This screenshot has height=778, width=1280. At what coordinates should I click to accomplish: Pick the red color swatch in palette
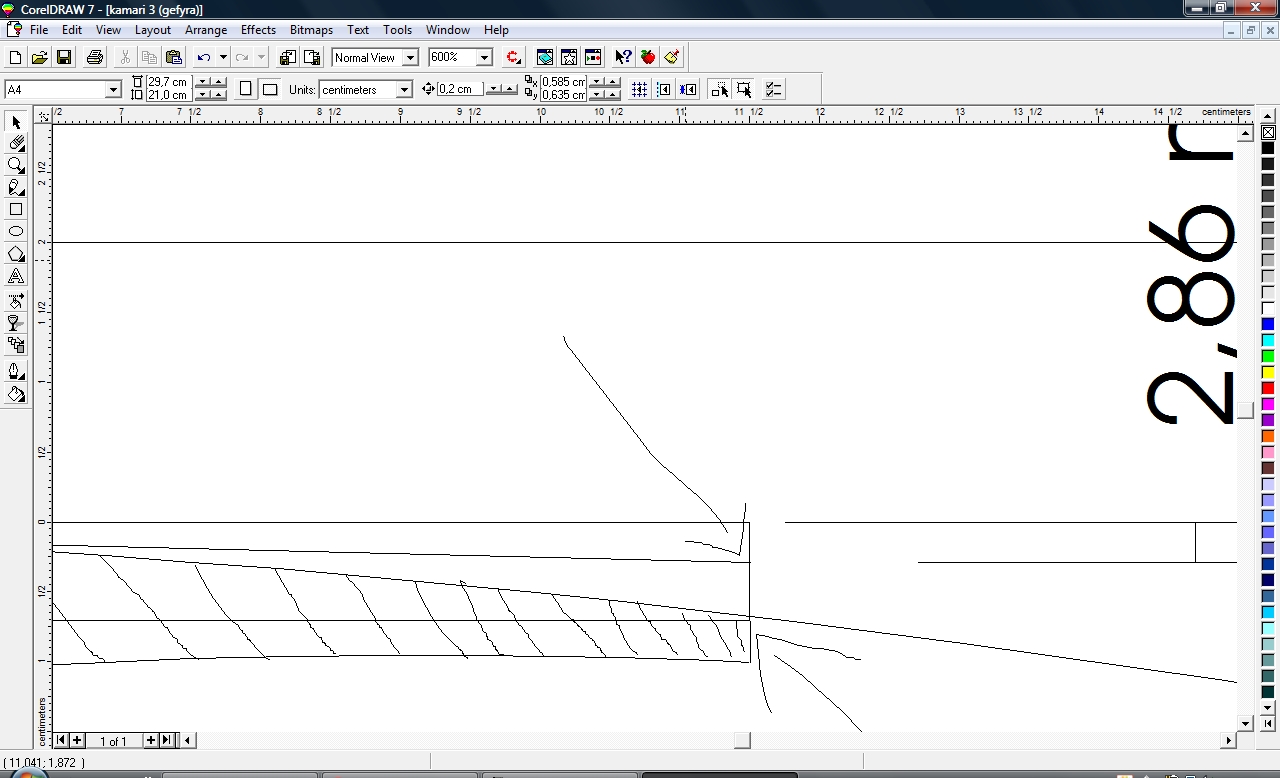pos(1267,388)
